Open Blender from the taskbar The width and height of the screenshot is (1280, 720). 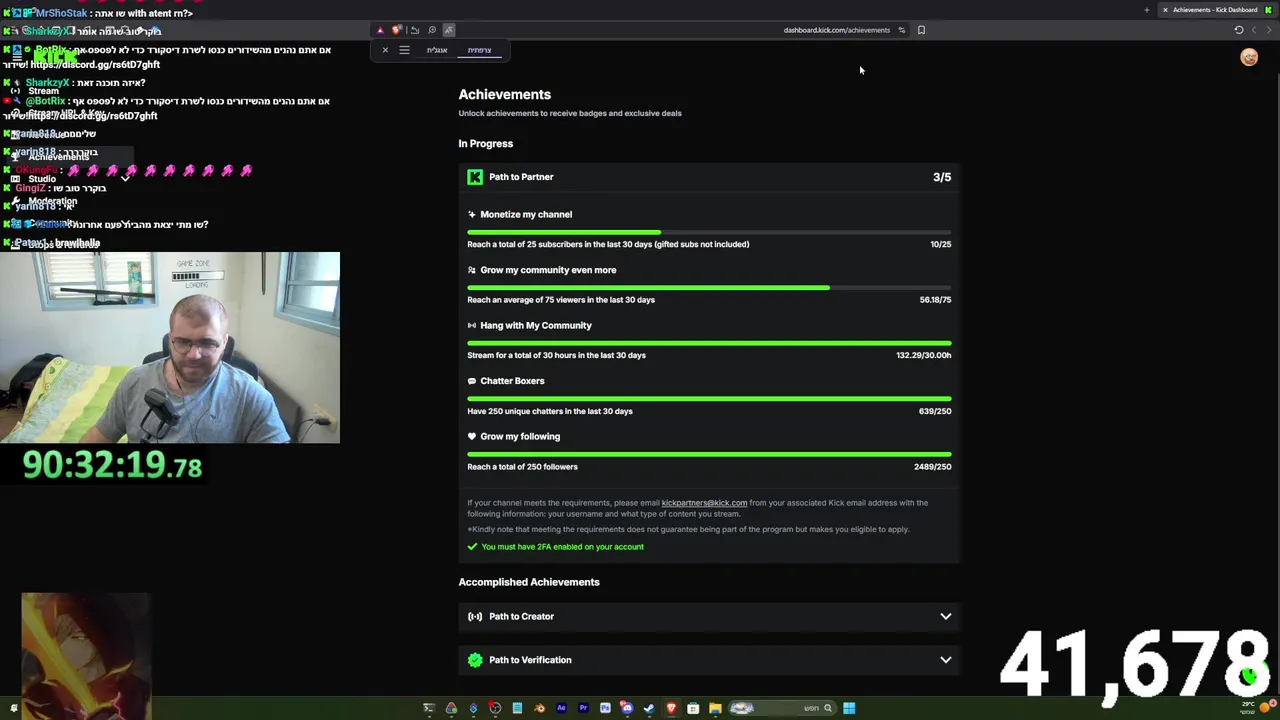coord(540,708)
